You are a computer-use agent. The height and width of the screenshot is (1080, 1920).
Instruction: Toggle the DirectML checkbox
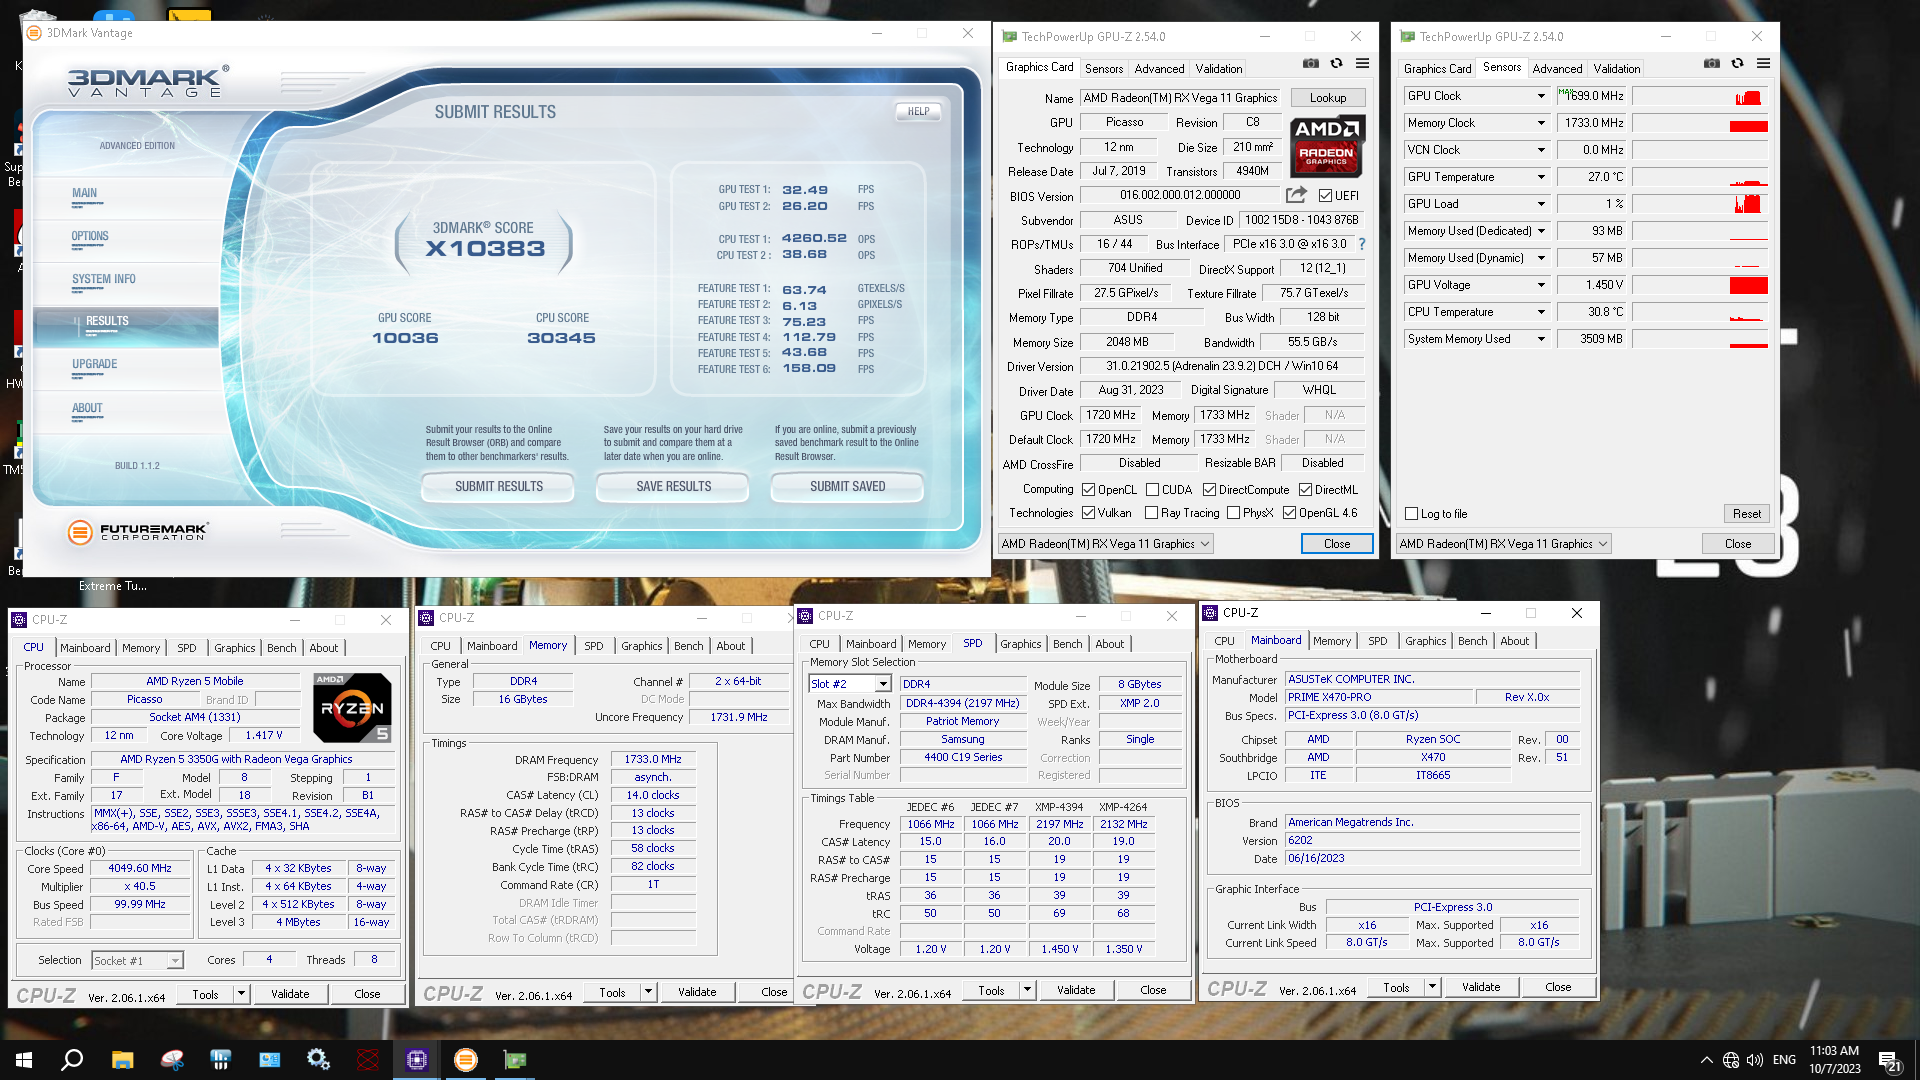coord(1305,490)
